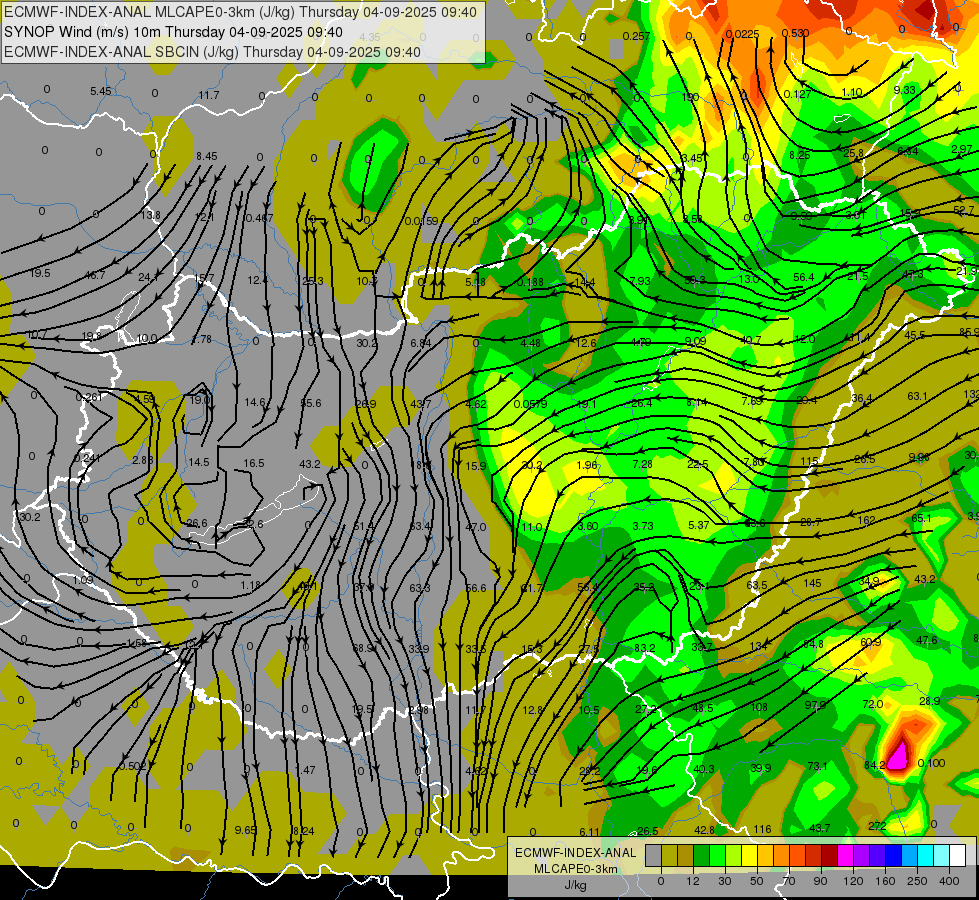This screenshot has width=979, height=900.
Task: Click the map value 47.6
Action: [x=927, y=640]
